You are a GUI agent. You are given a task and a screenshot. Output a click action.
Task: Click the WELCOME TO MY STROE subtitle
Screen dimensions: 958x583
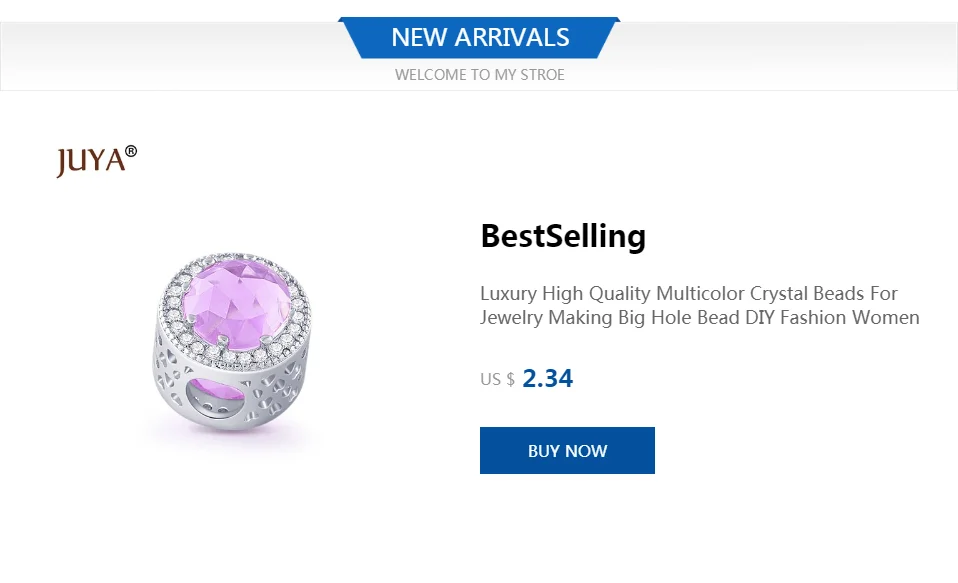click(x=480, y=75)
